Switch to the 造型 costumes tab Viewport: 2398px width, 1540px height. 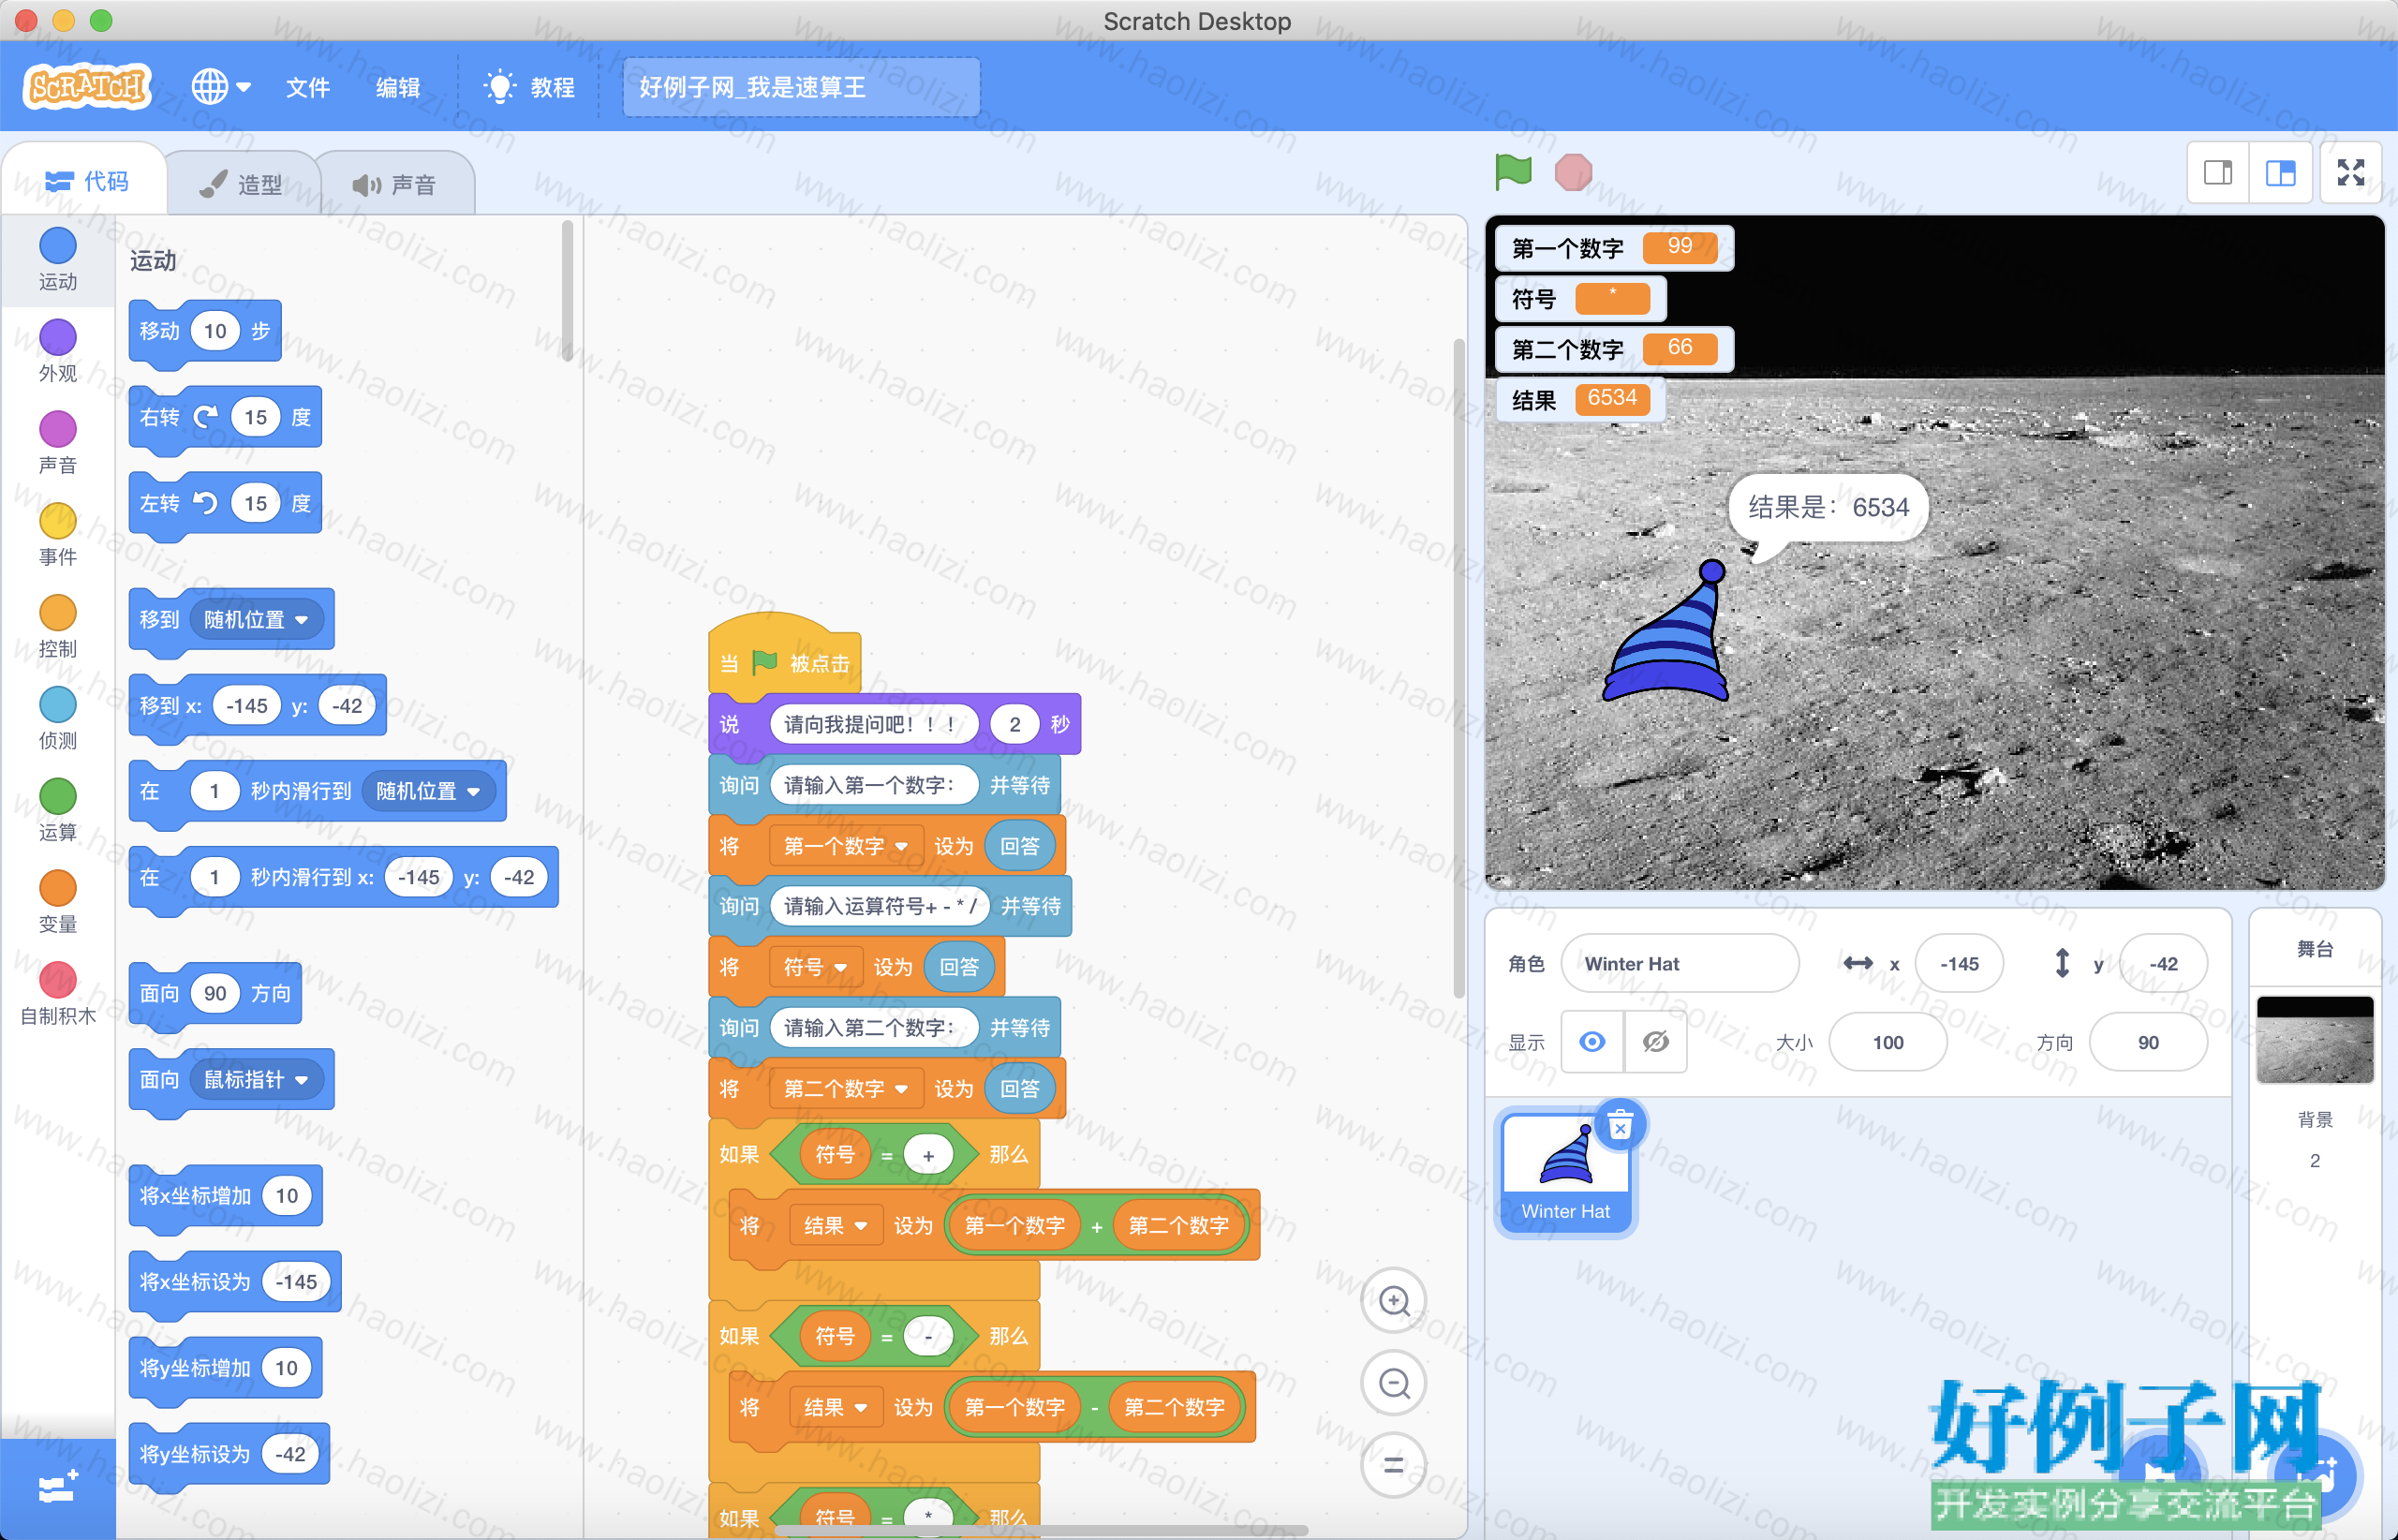pyautogui.click(x=243, y=184)
